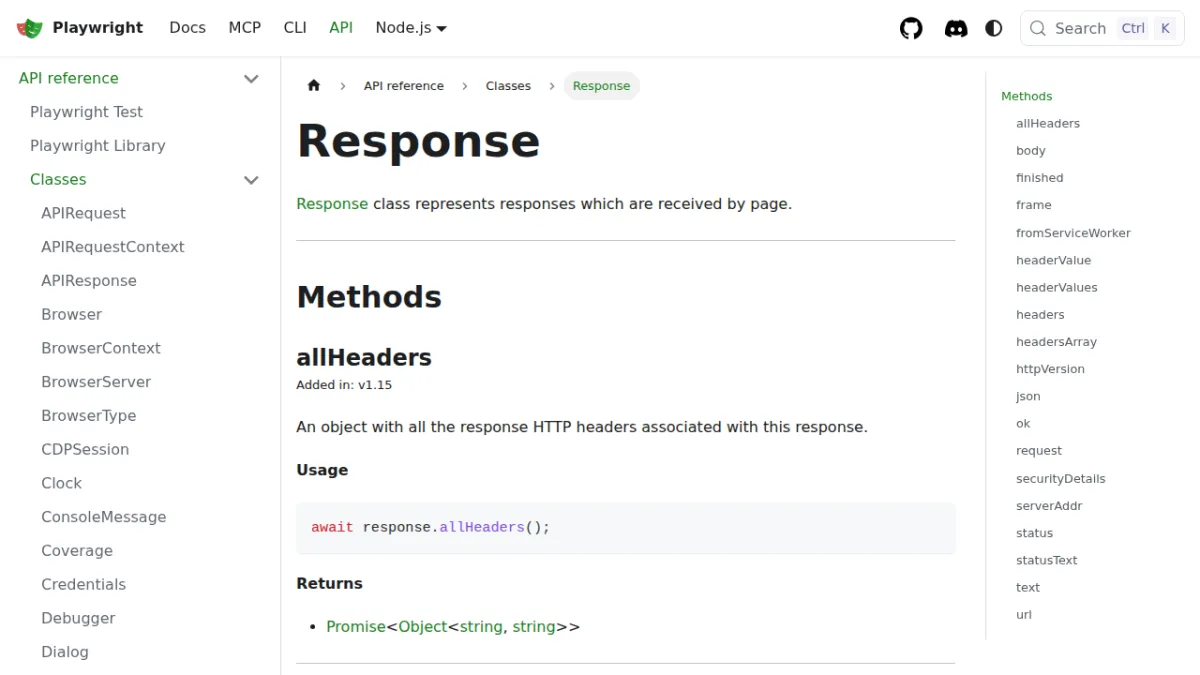Open the Promise return type link
Image resolution: width=1200 pixels, height=675 pixels.
[x=356, y=627]
